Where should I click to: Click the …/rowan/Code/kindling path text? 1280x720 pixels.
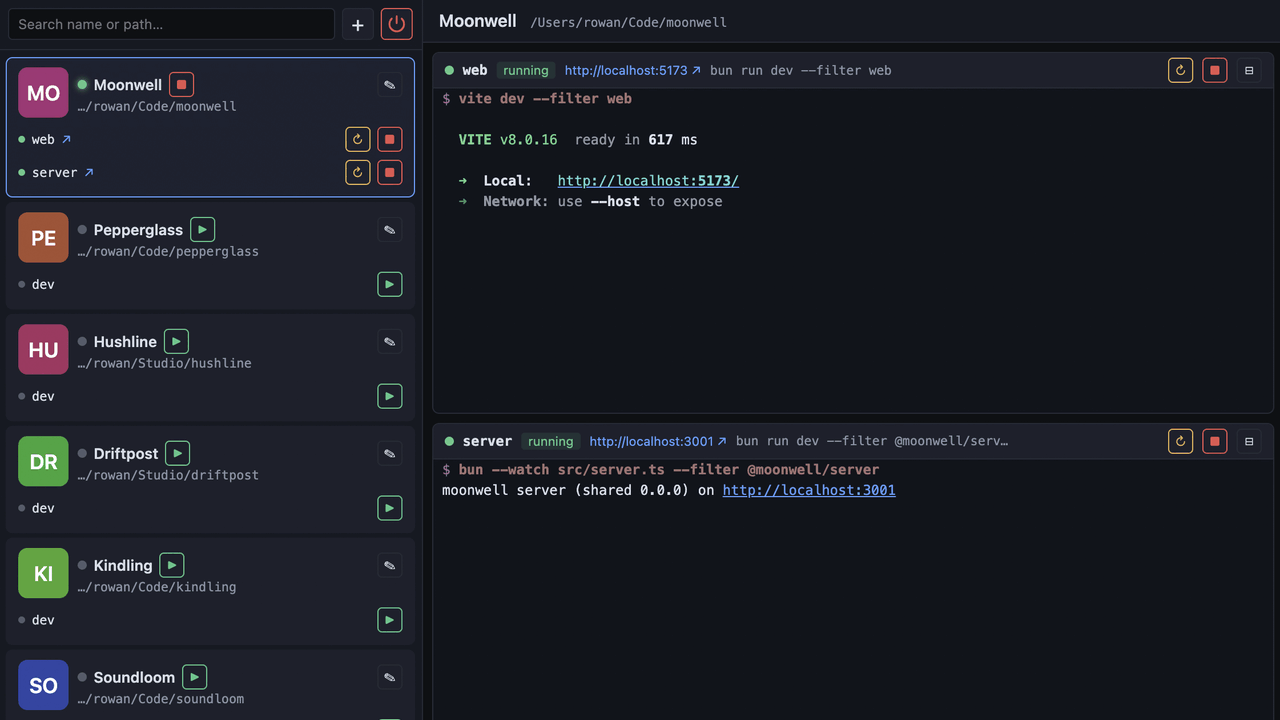[x=157, y=587]
